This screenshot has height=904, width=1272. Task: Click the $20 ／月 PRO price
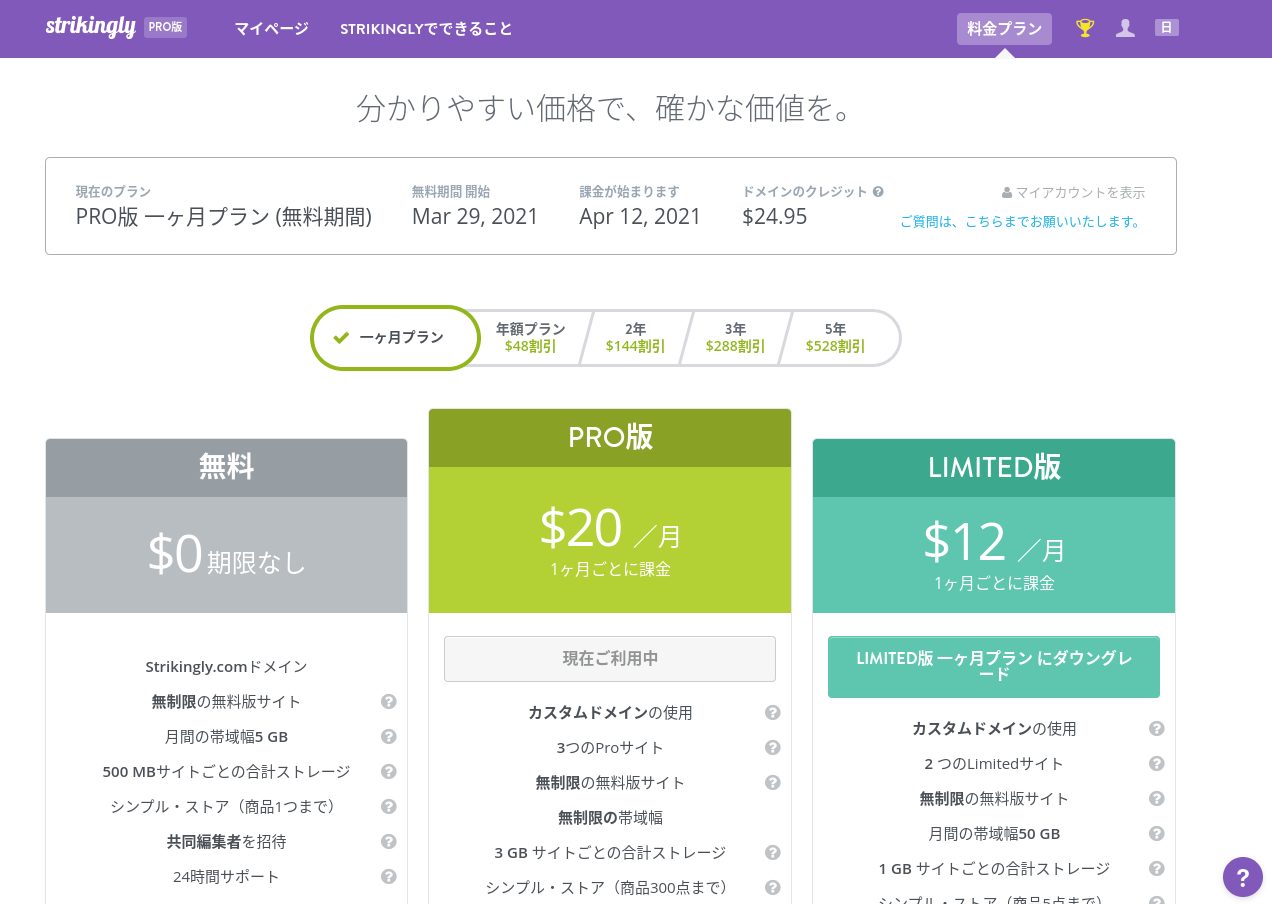pos(610,530)
